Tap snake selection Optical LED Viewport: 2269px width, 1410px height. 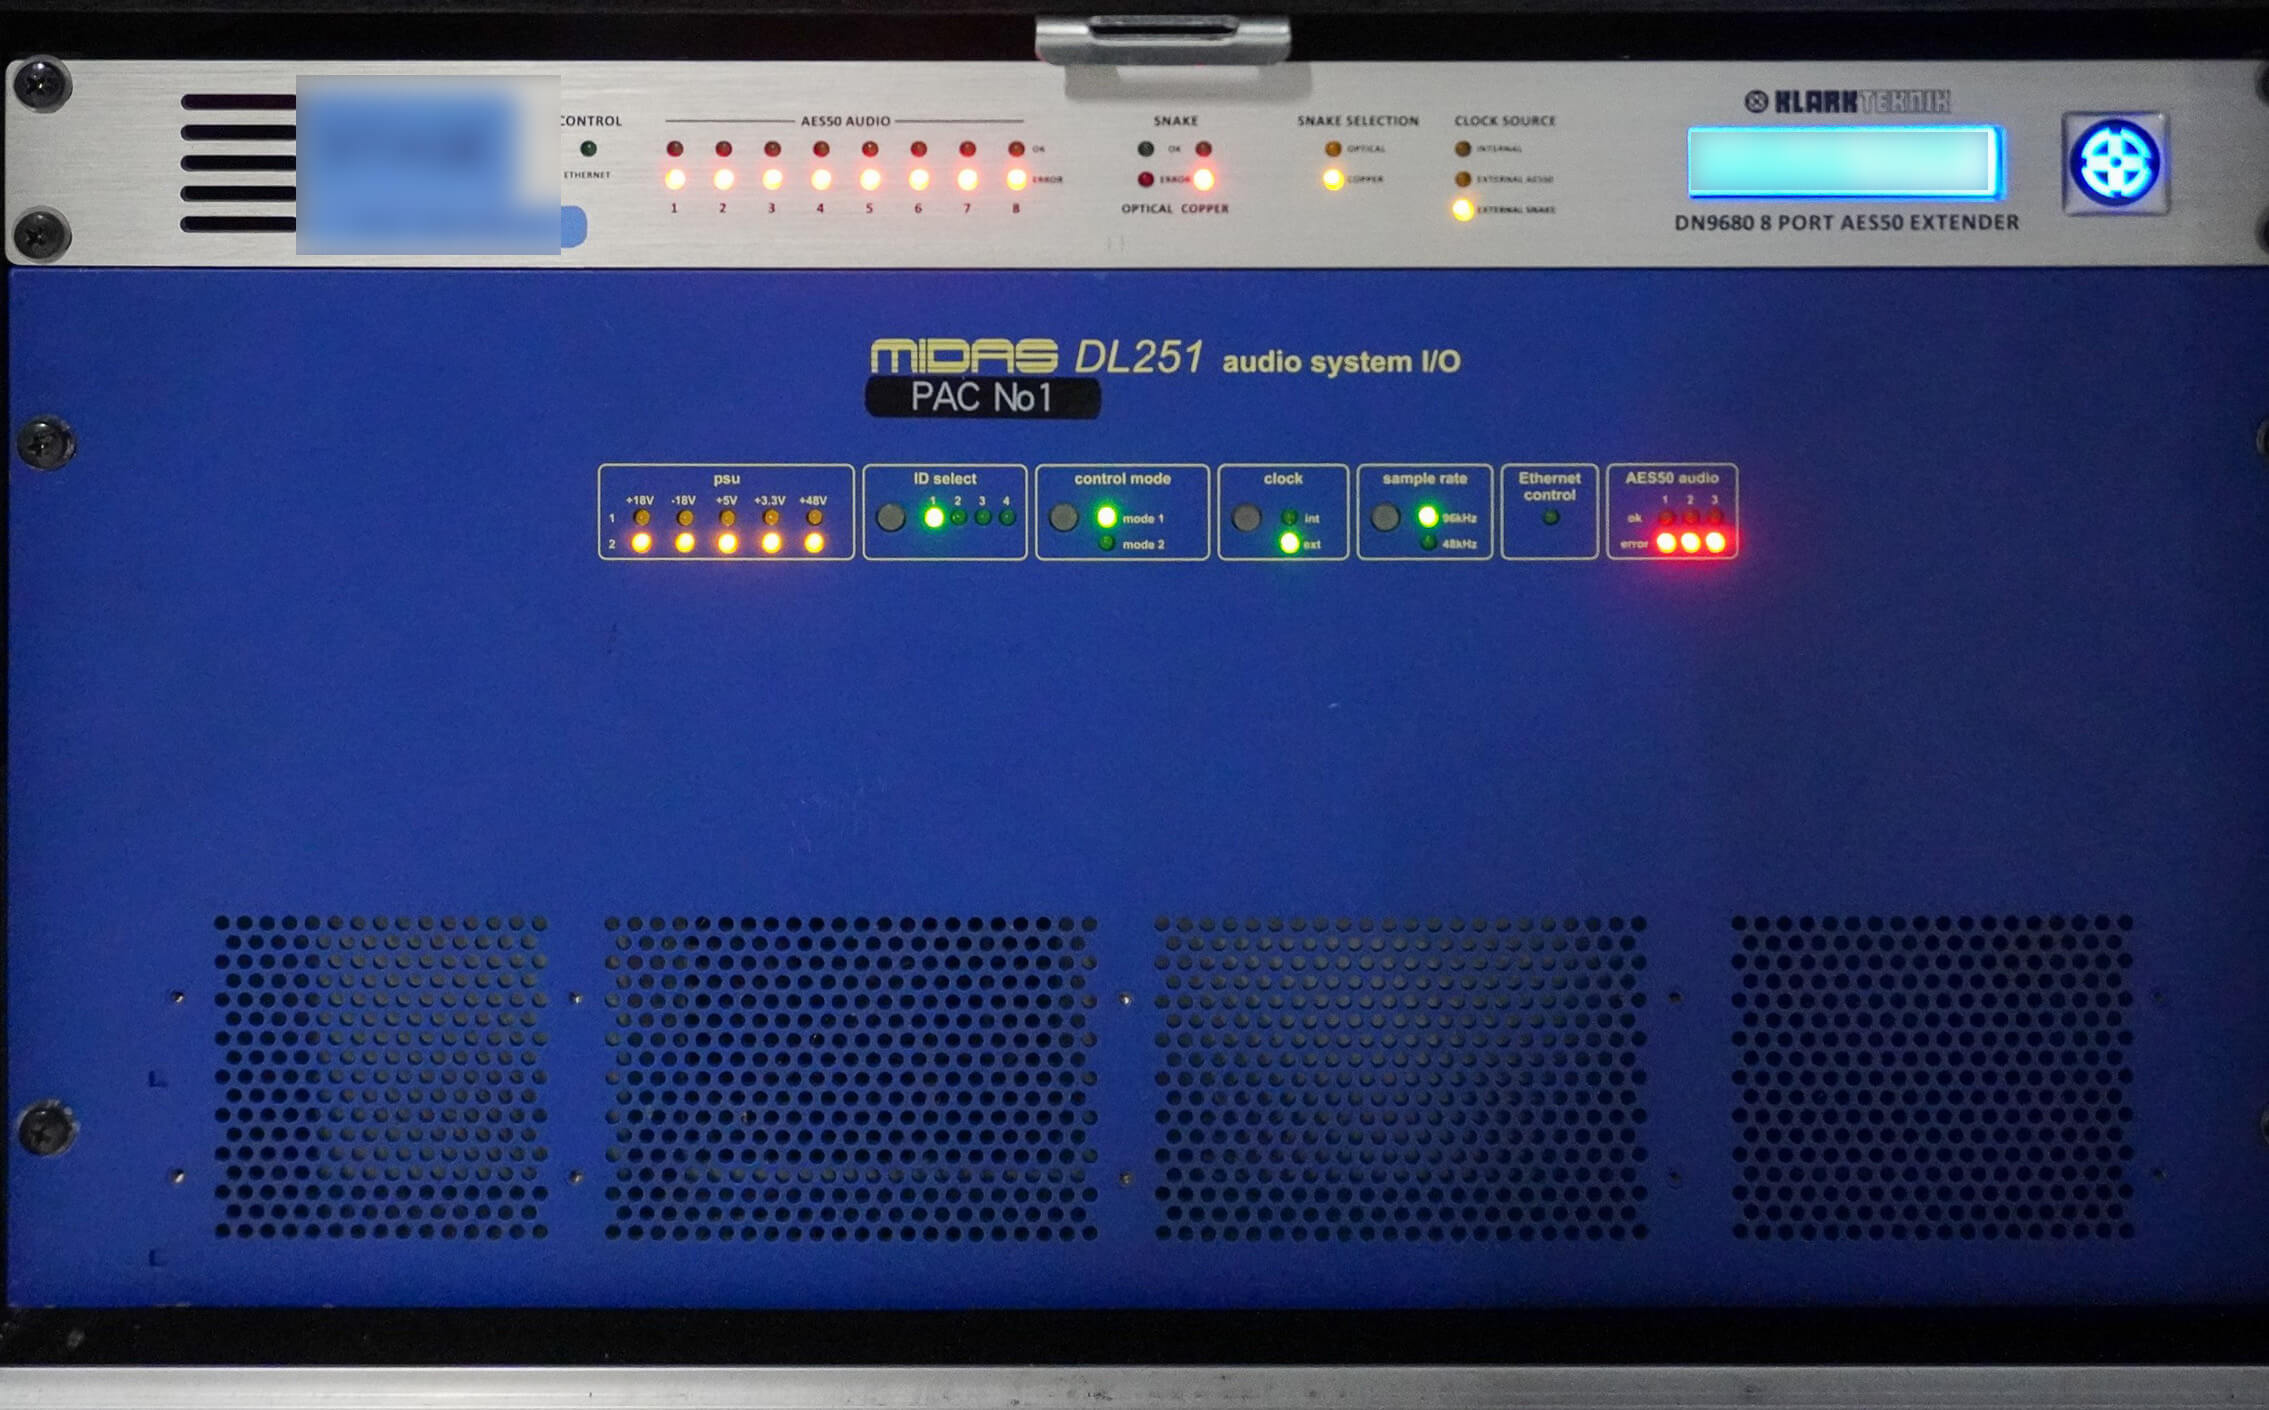(1333, 149)
